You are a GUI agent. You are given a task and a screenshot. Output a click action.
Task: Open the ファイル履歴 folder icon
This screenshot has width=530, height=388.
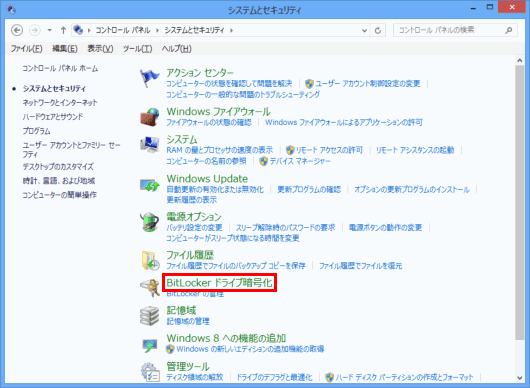click(149, 261)
